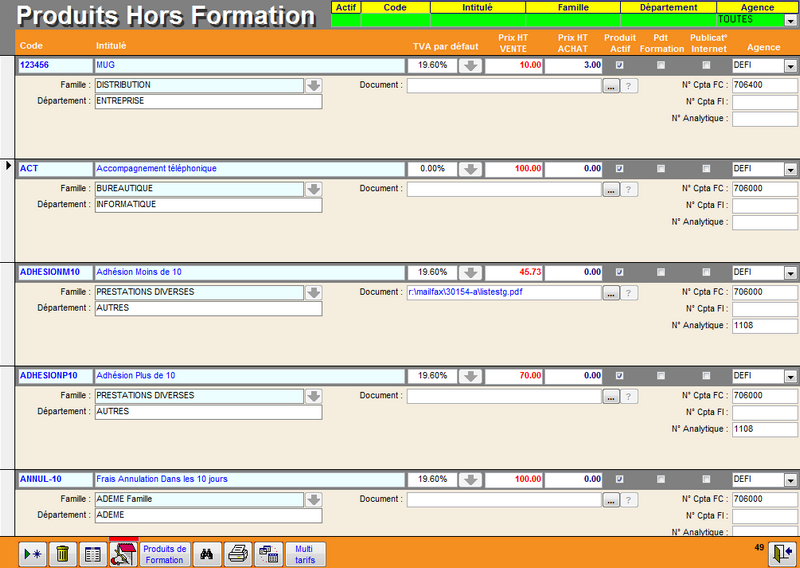Browse document for ADHESIONM10 with ... button
Viewport: 800px width, 568px height.
click(611, 292)
